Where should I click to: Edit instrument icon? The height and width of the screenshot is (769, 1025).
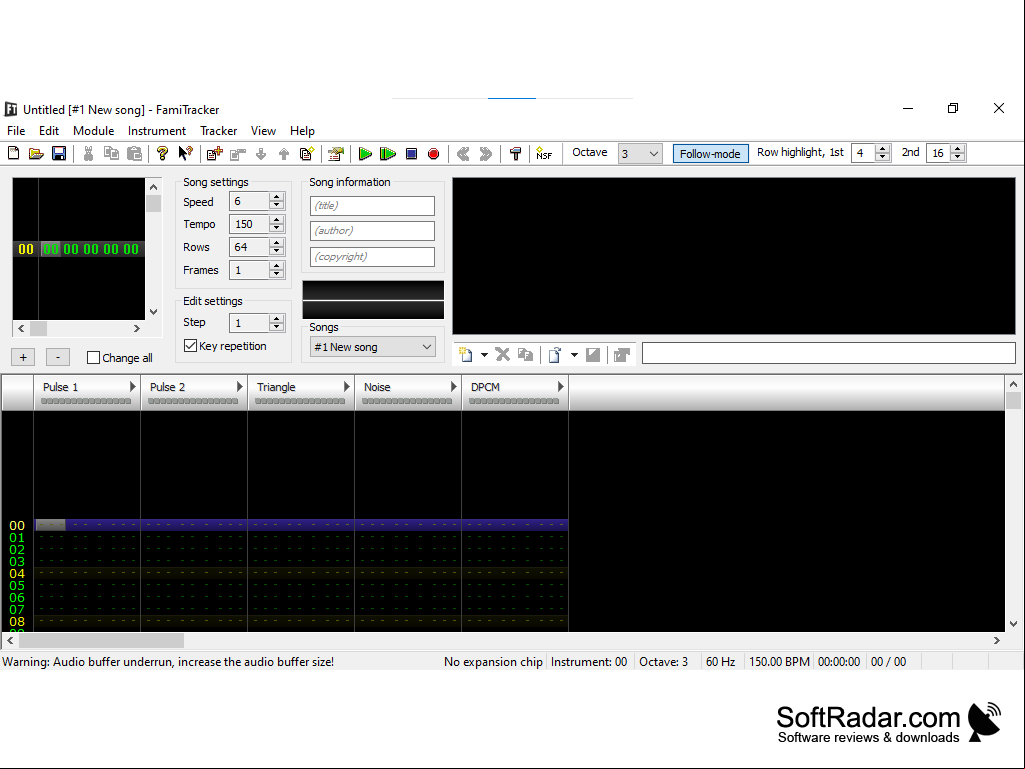[x=622, y=354]
